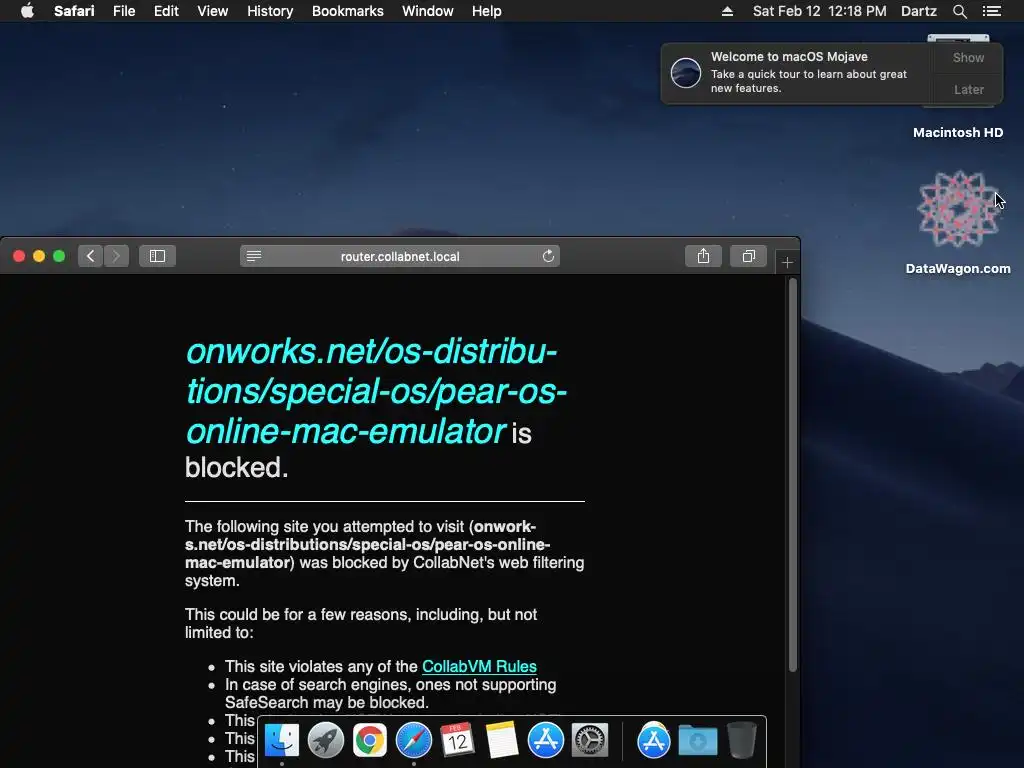Reload the router.collabnet.local page

coord(549,256)
